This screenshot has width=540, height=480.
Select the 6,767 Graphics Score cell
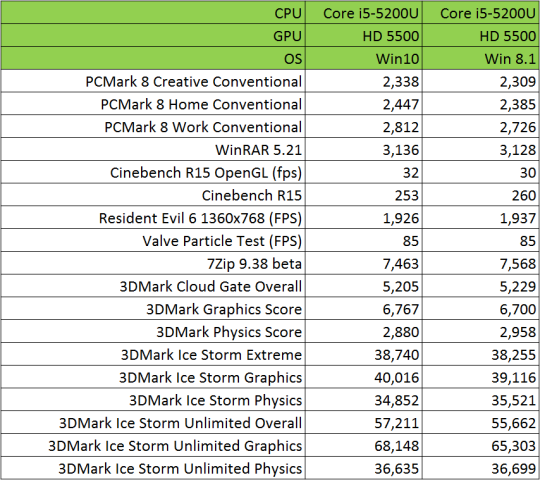[x=364, y=309]
